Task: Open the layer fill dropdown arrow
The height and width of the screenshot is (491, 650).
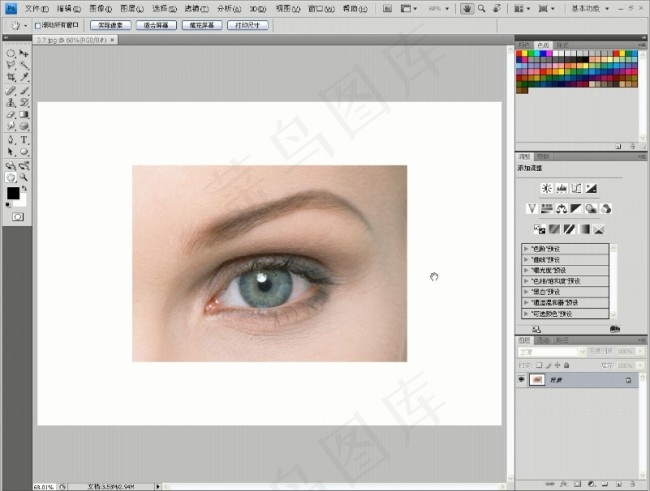Action: (640, 365)
